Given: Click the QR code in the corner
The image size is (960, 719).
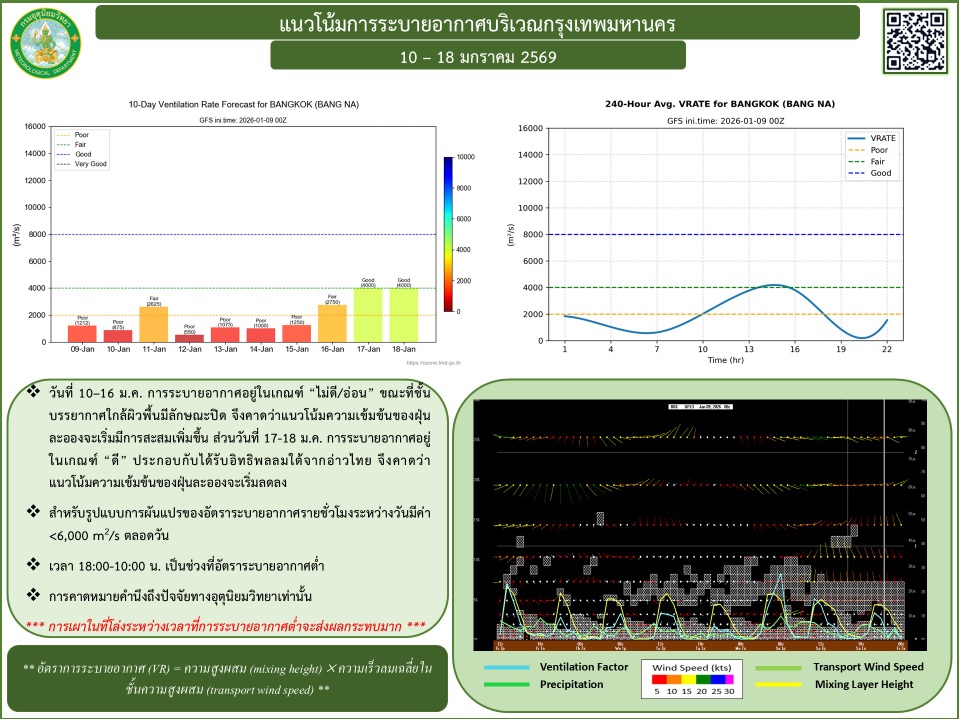Looking at the screenshot, I should (915, 39).
